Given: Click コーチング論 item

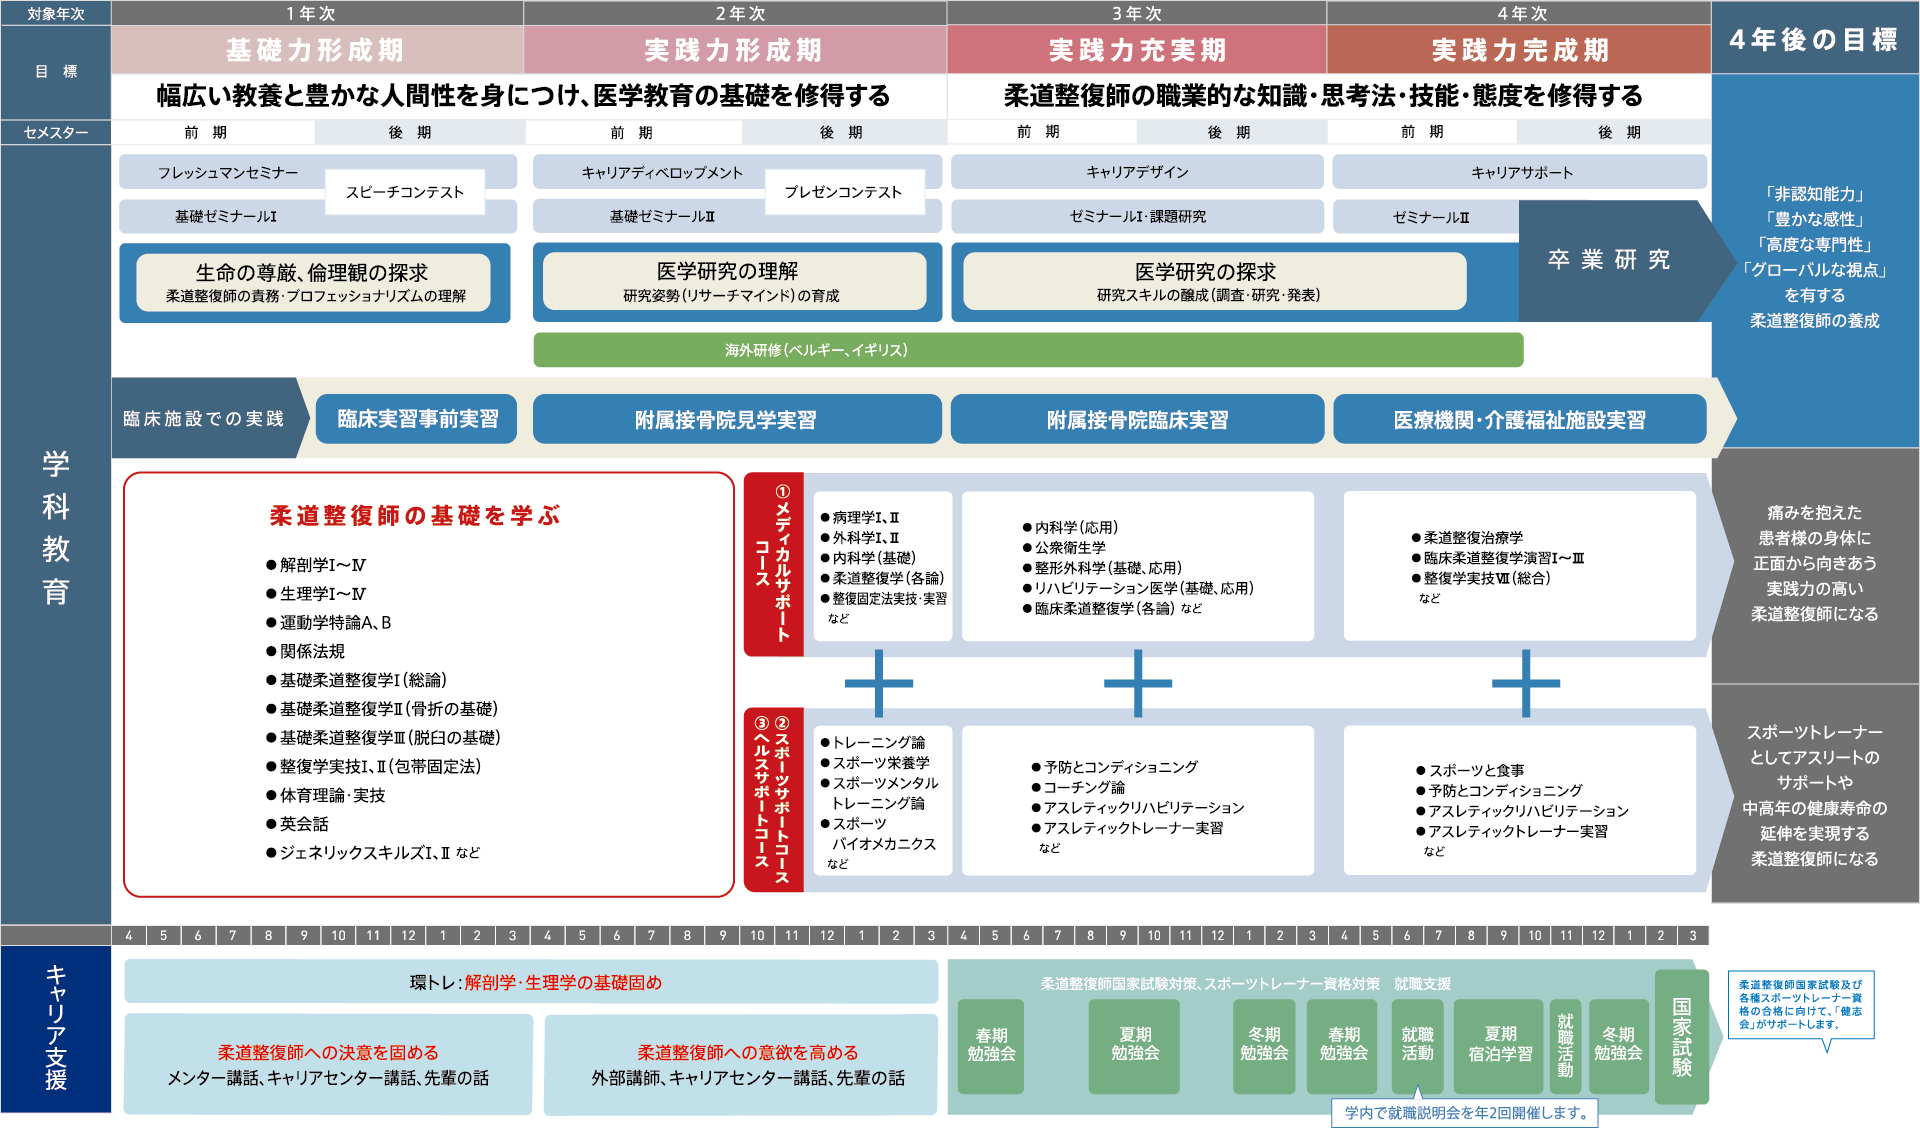Looking at the screenshot, I should (1078, 788).
